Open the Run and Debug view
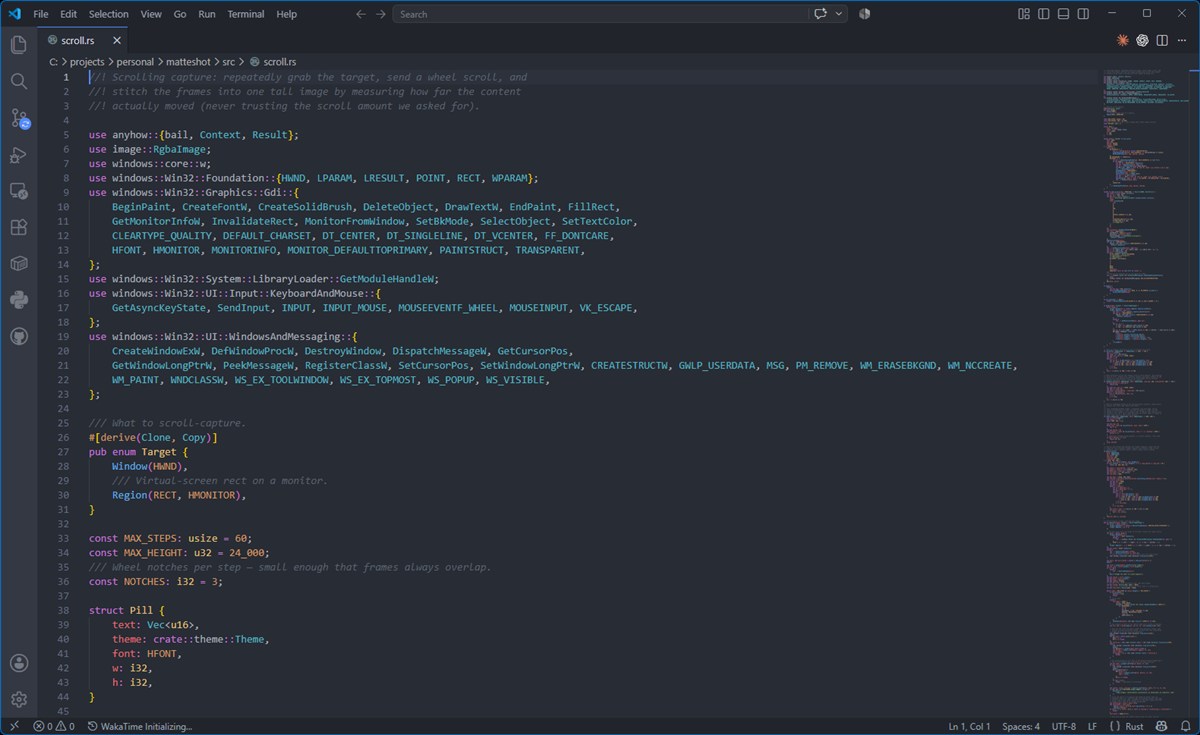Viewport: 1200px width, 735px height. [18, 155]
